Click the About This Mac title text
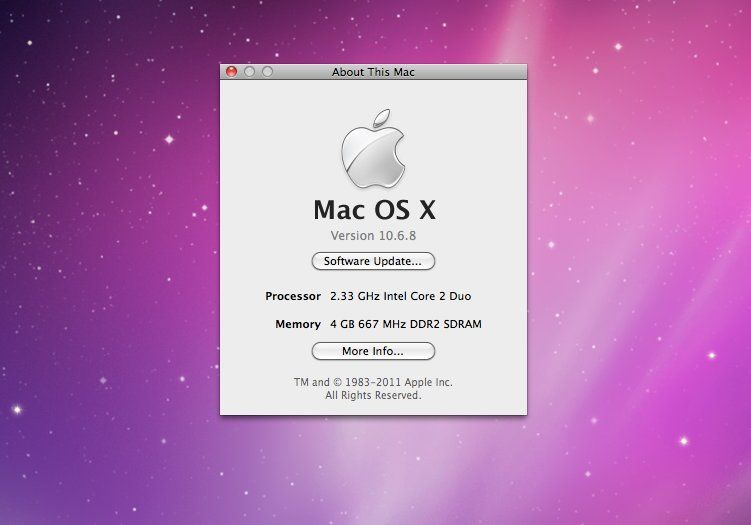The width and height of the screenshot is (751, 525). click(373, 72)
